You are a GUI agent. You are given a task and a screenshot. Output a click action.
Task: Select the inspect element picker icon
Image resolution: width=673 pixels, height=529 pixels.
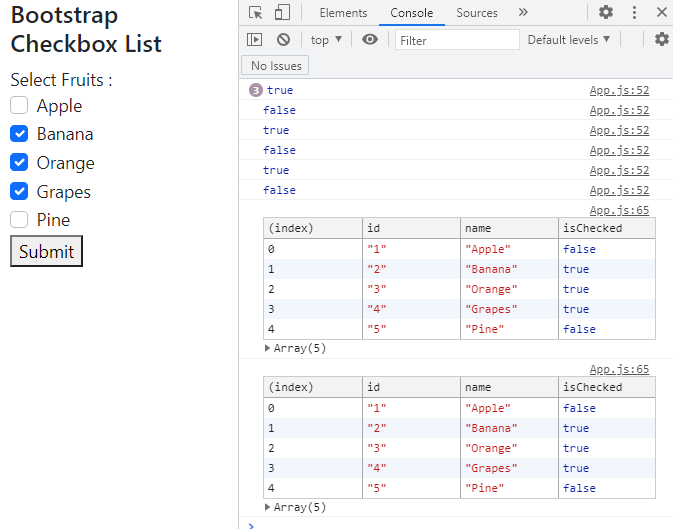pos(256,13)
